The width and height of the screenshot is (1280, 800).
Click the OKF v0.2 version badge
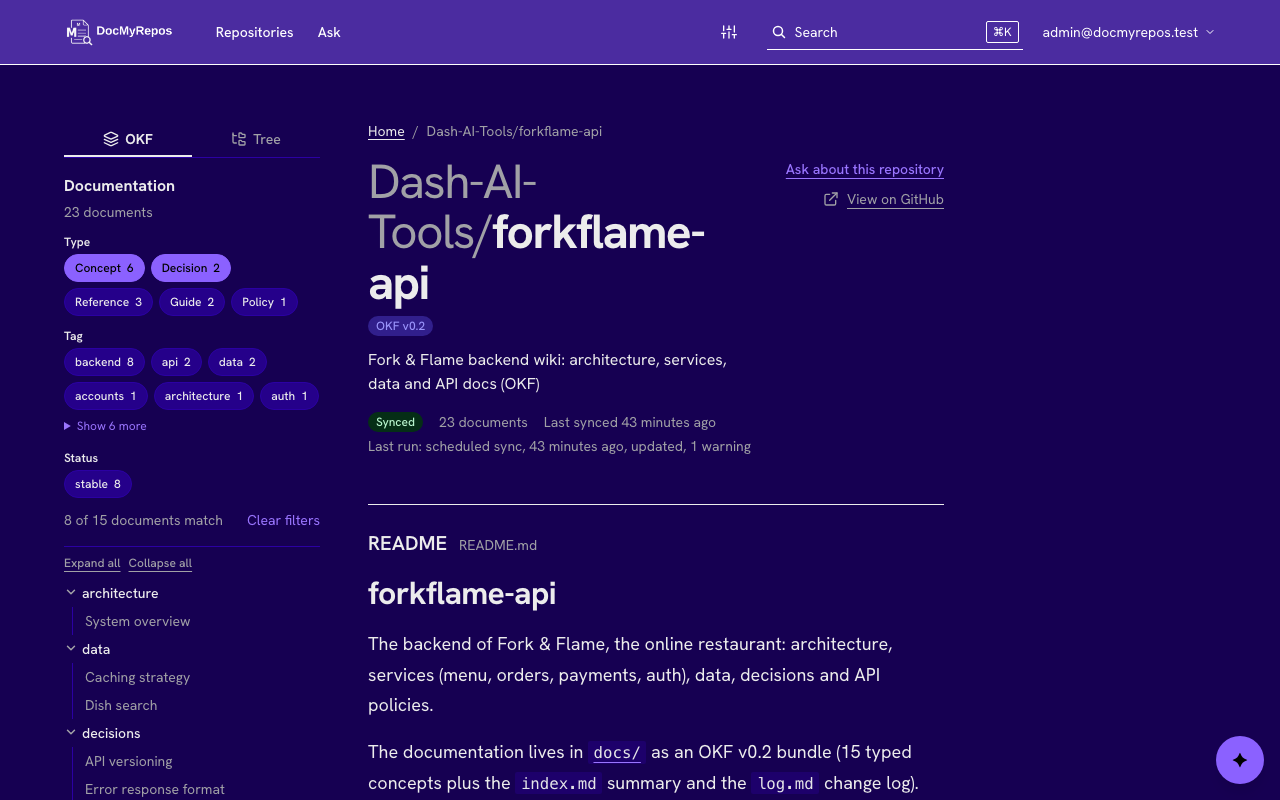pos(400,326)
